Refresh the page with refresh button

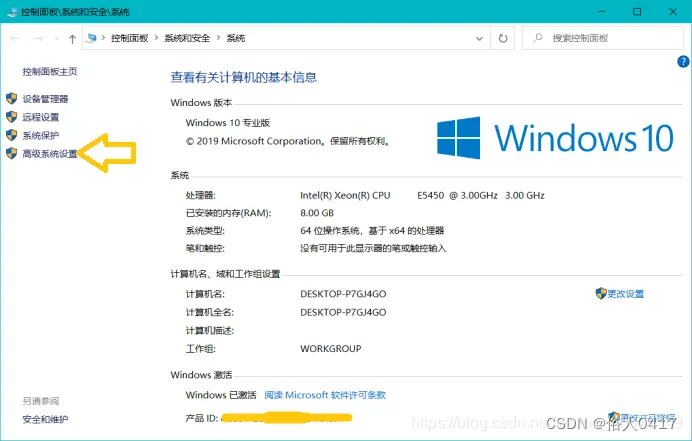tap(503, 38)
